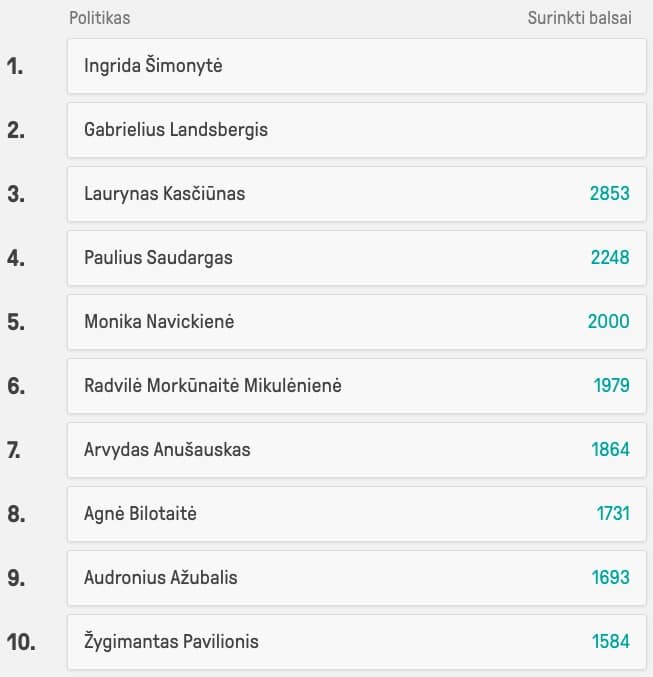Click the 1693 vote count
653x677 pixels.
610,577
